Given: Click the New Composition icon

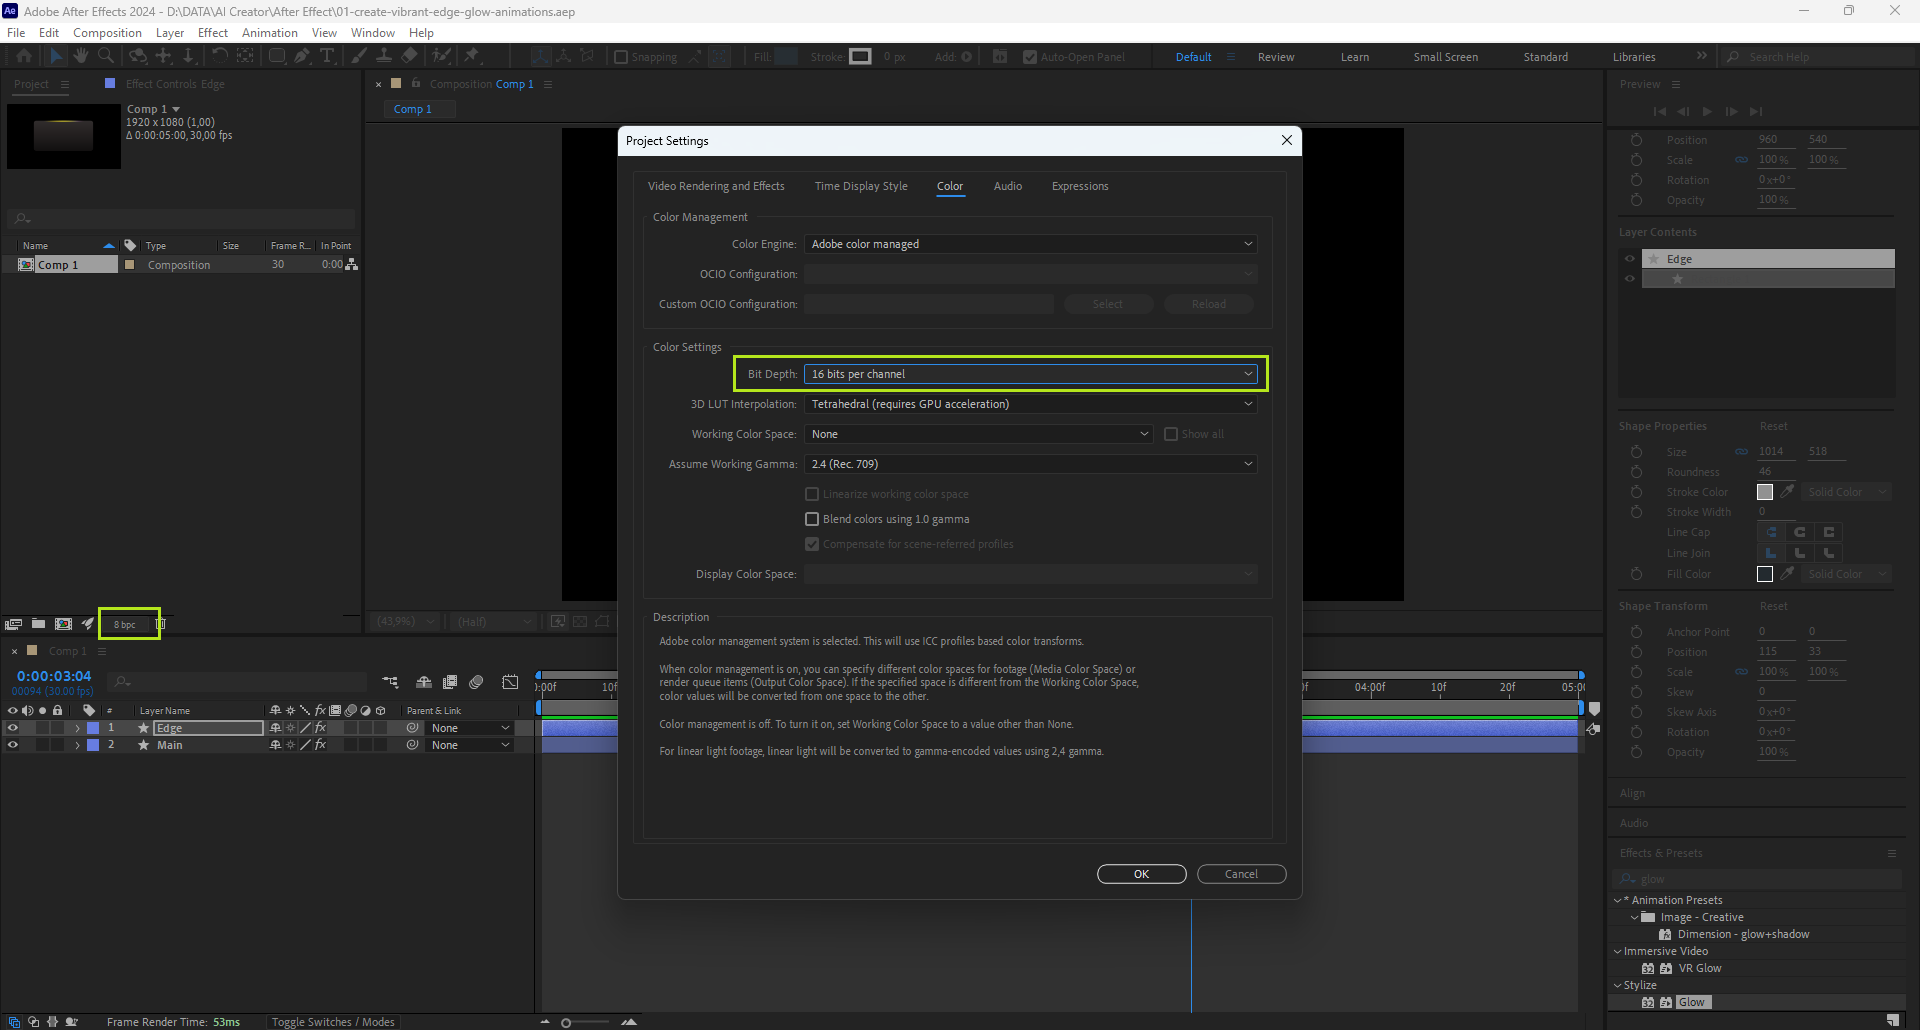Looking at the screenshot, I should [x=63, y=624].
